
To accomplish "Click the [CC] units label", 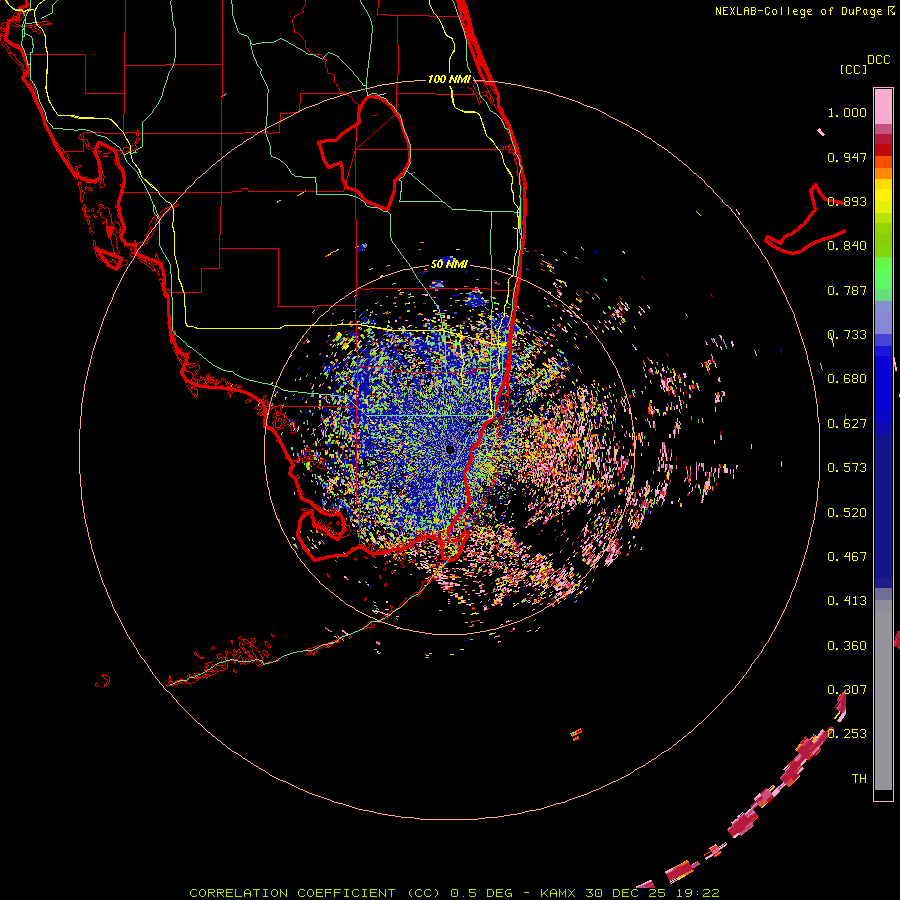I will [x=853, y=69].
